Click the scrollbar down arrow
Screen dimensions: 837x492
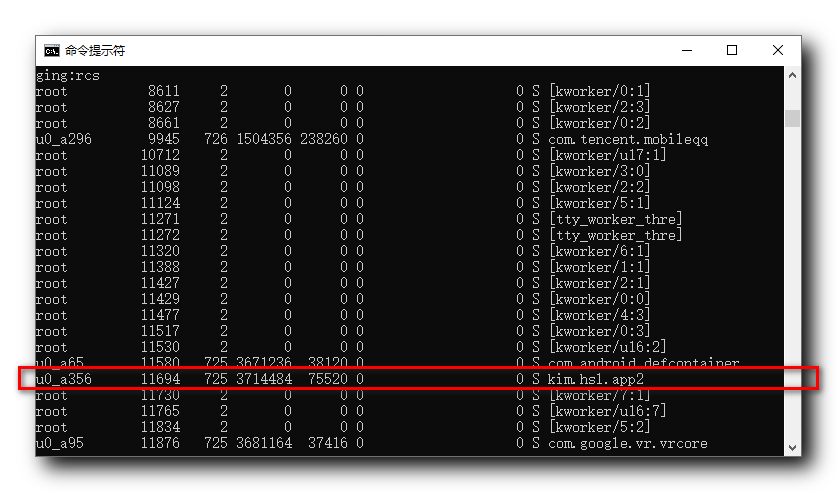[792, 448]
